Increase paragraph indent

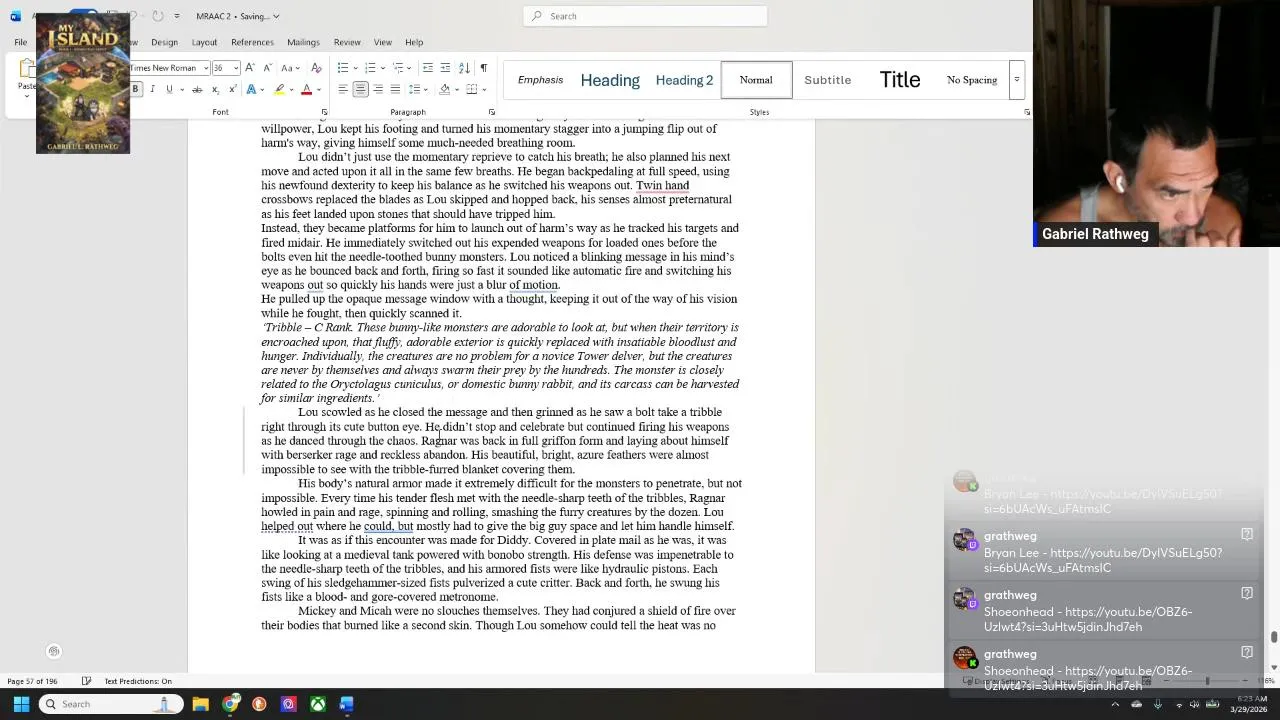pyautogui.click(x=445, y=68)
